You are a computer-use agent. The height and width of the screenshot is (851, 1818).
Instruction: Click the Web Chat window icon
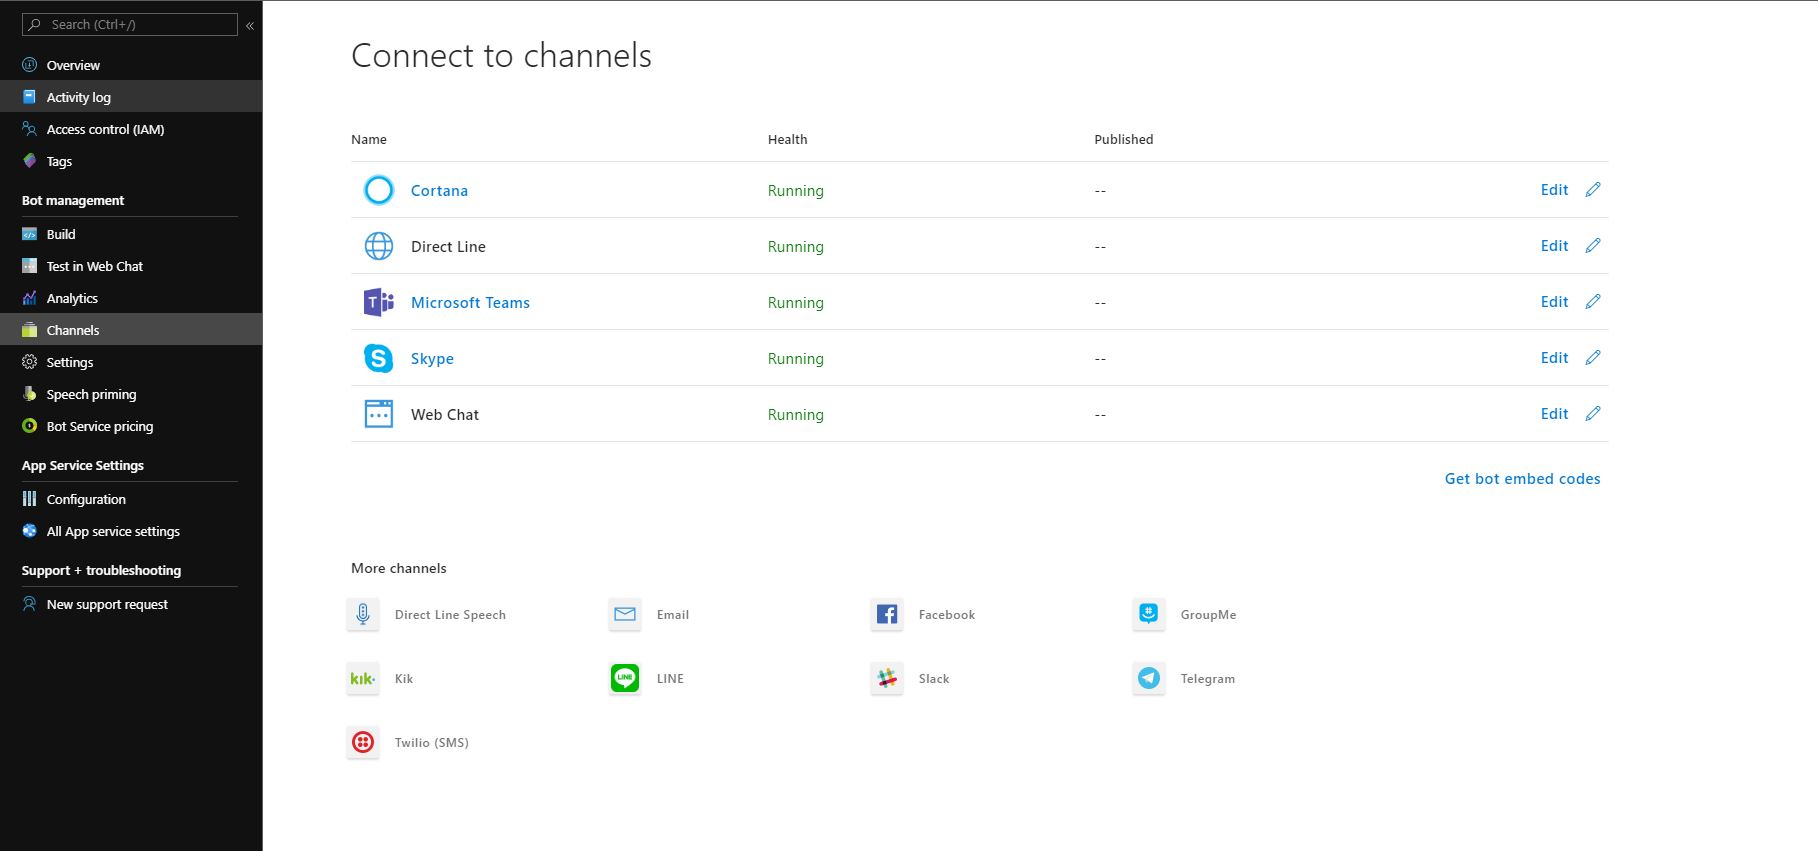[379, 414]
